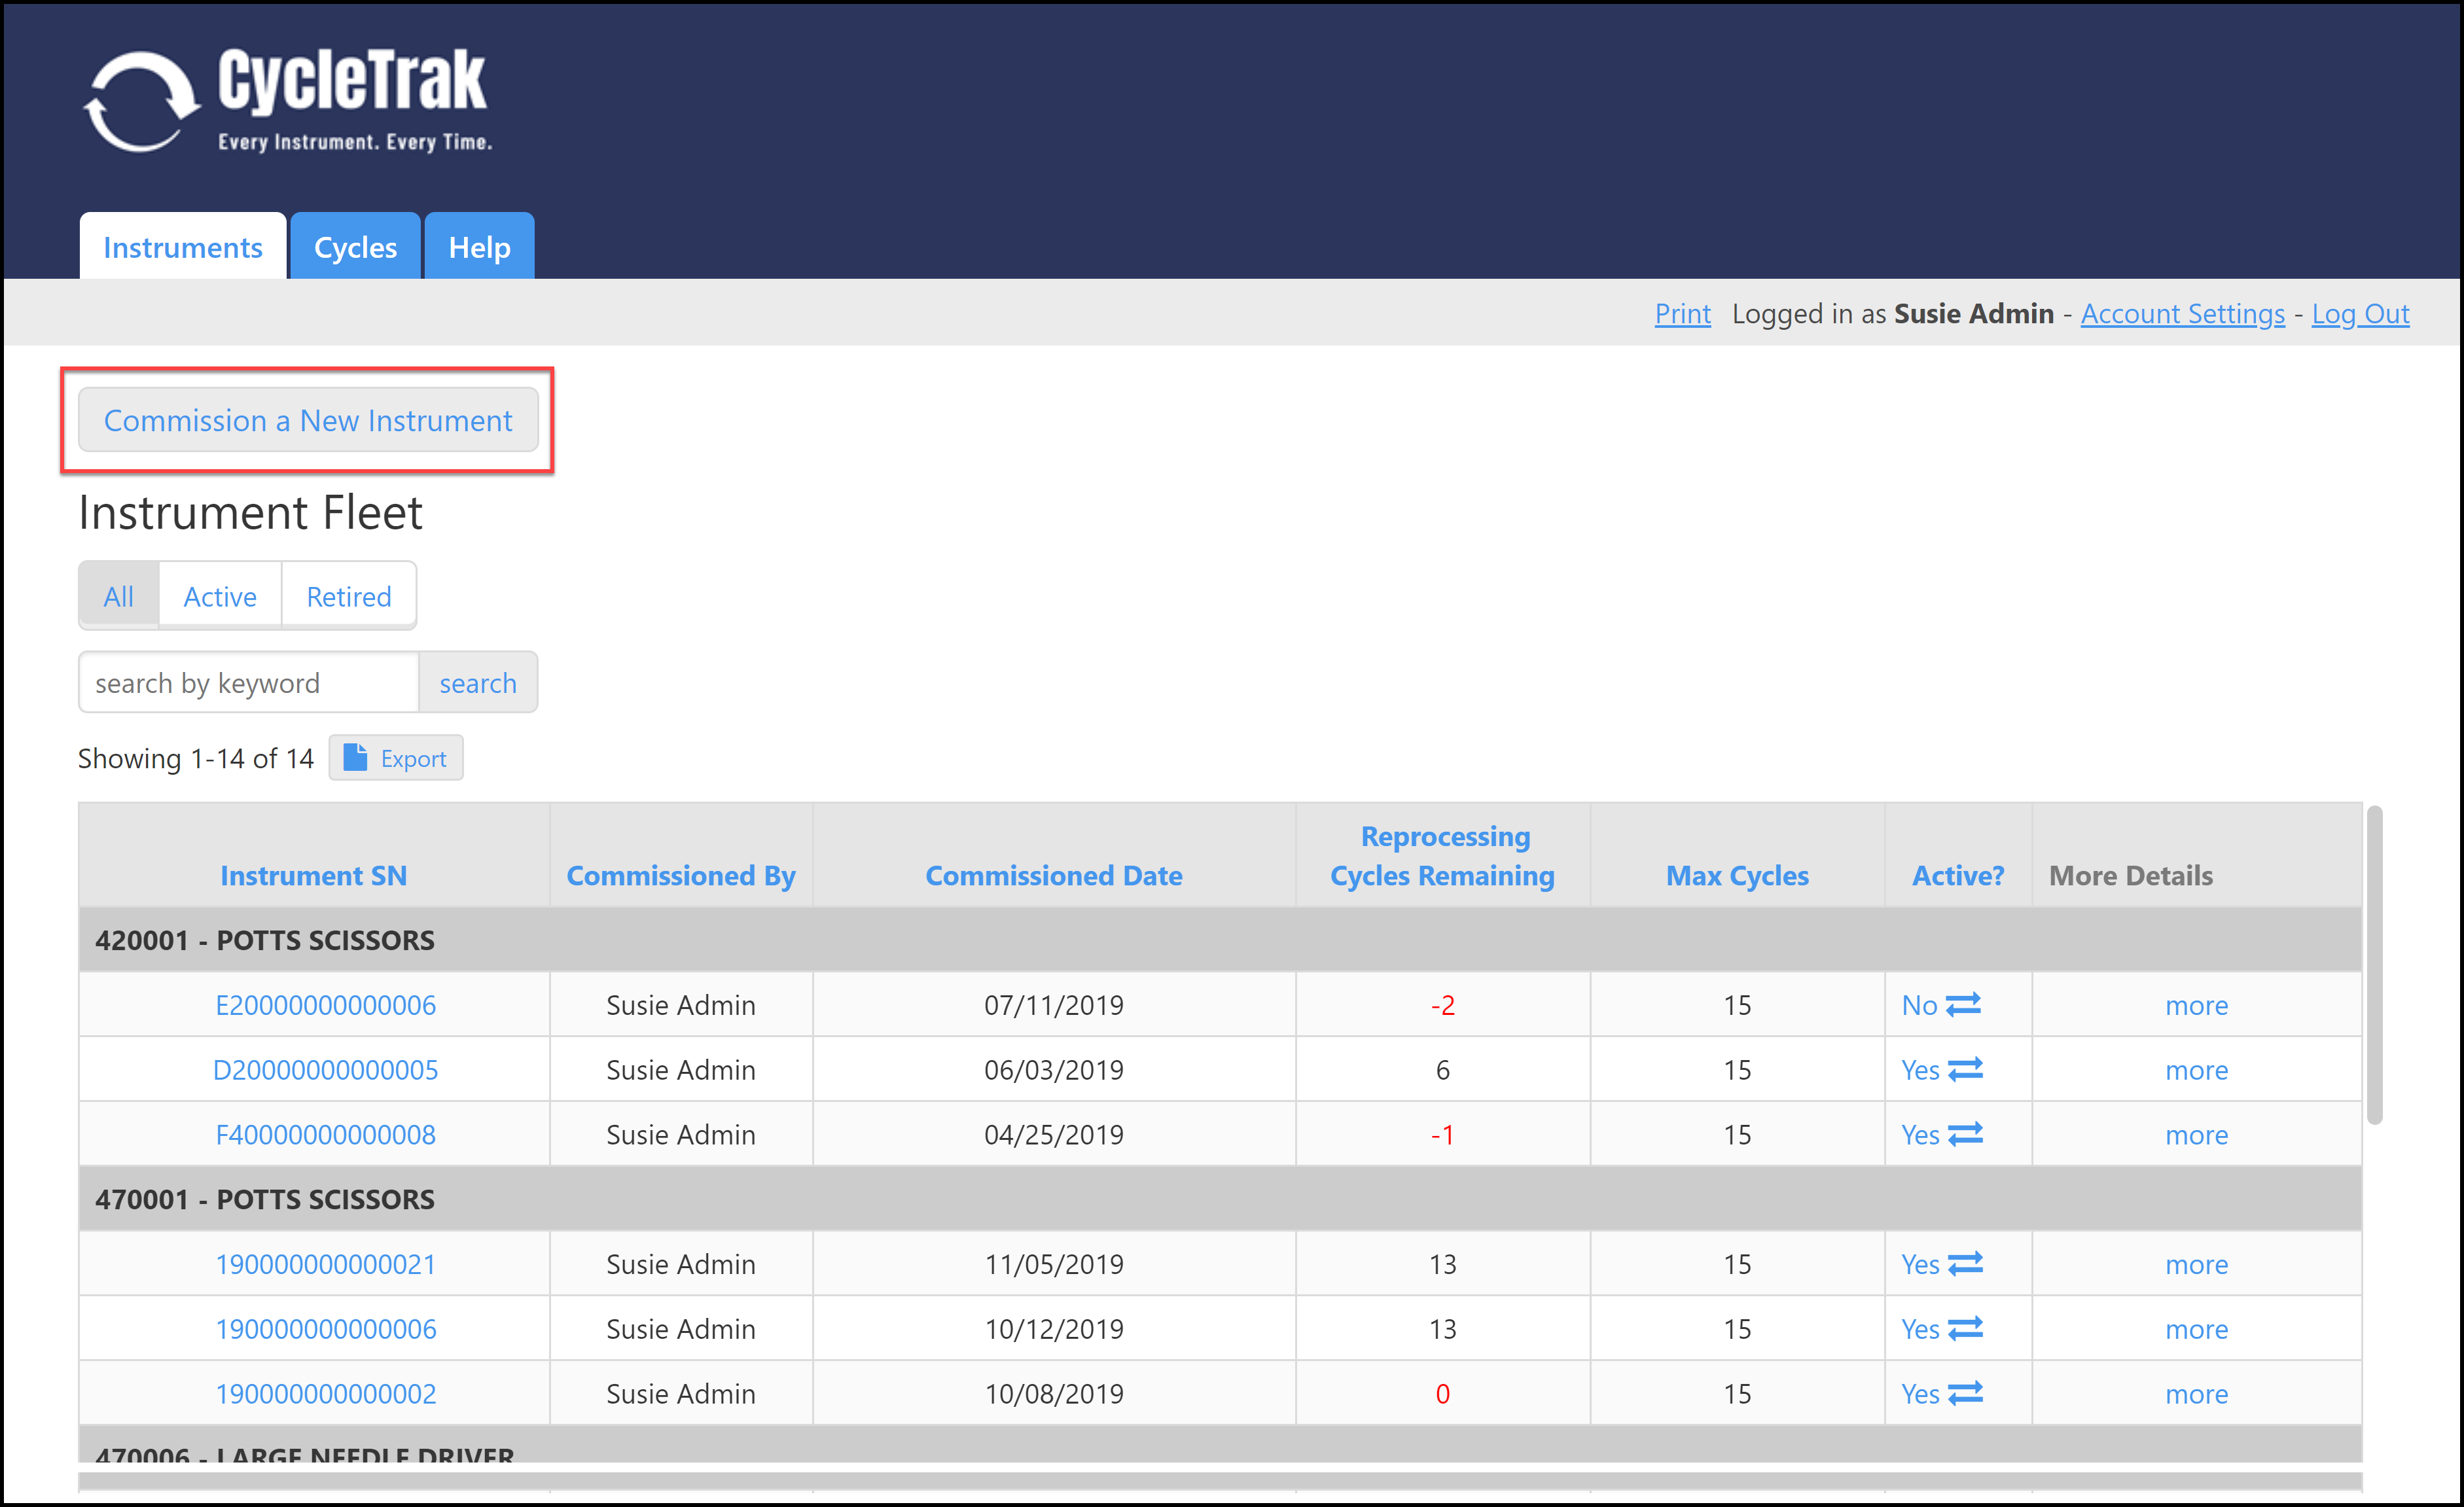Sort by Instrument SN column
Screen dimensions: 2464x1507
pyautogui.click(x=313, y=876)
